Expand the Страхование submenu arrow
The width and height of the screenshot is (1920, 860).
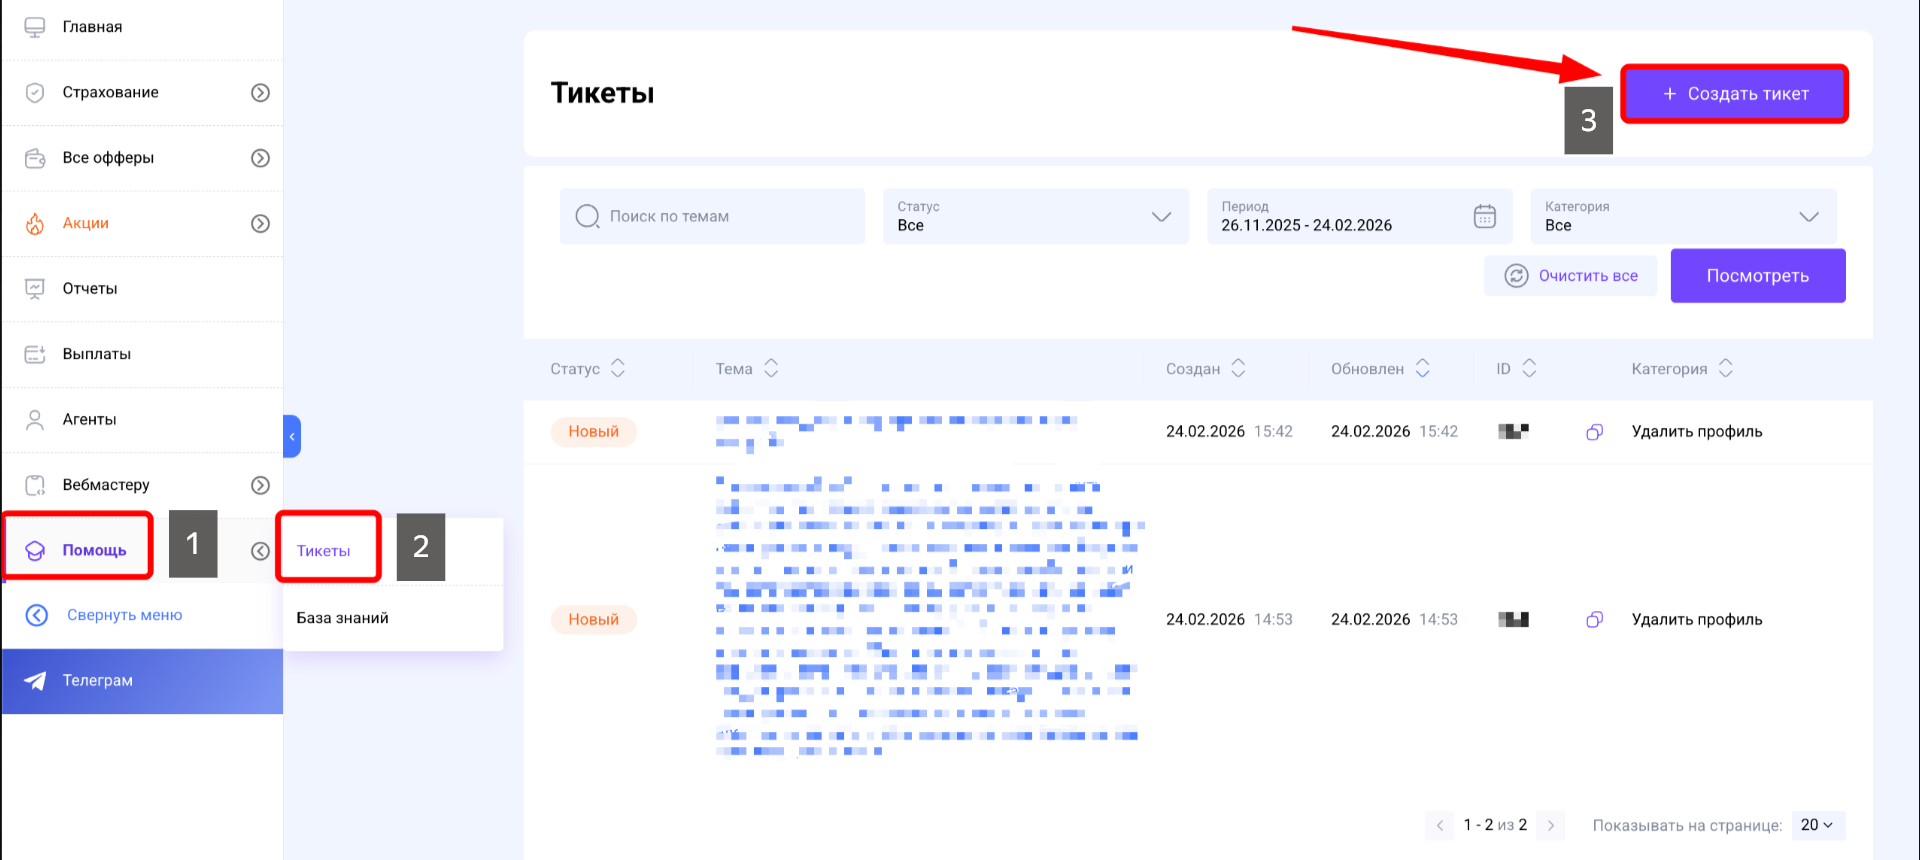point(260,93)
